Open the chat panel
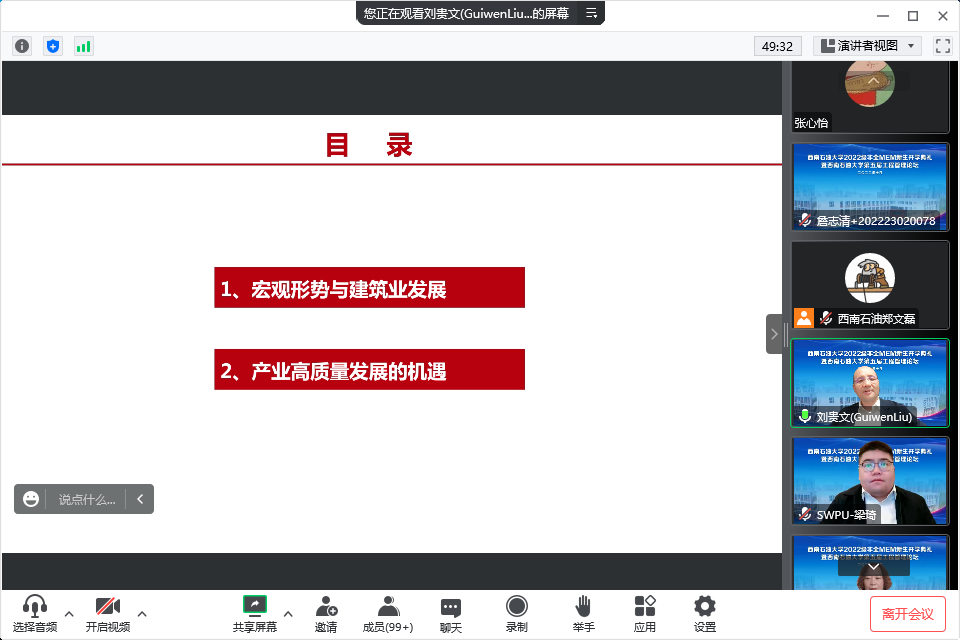960x640 pixels. coord(451,613)
